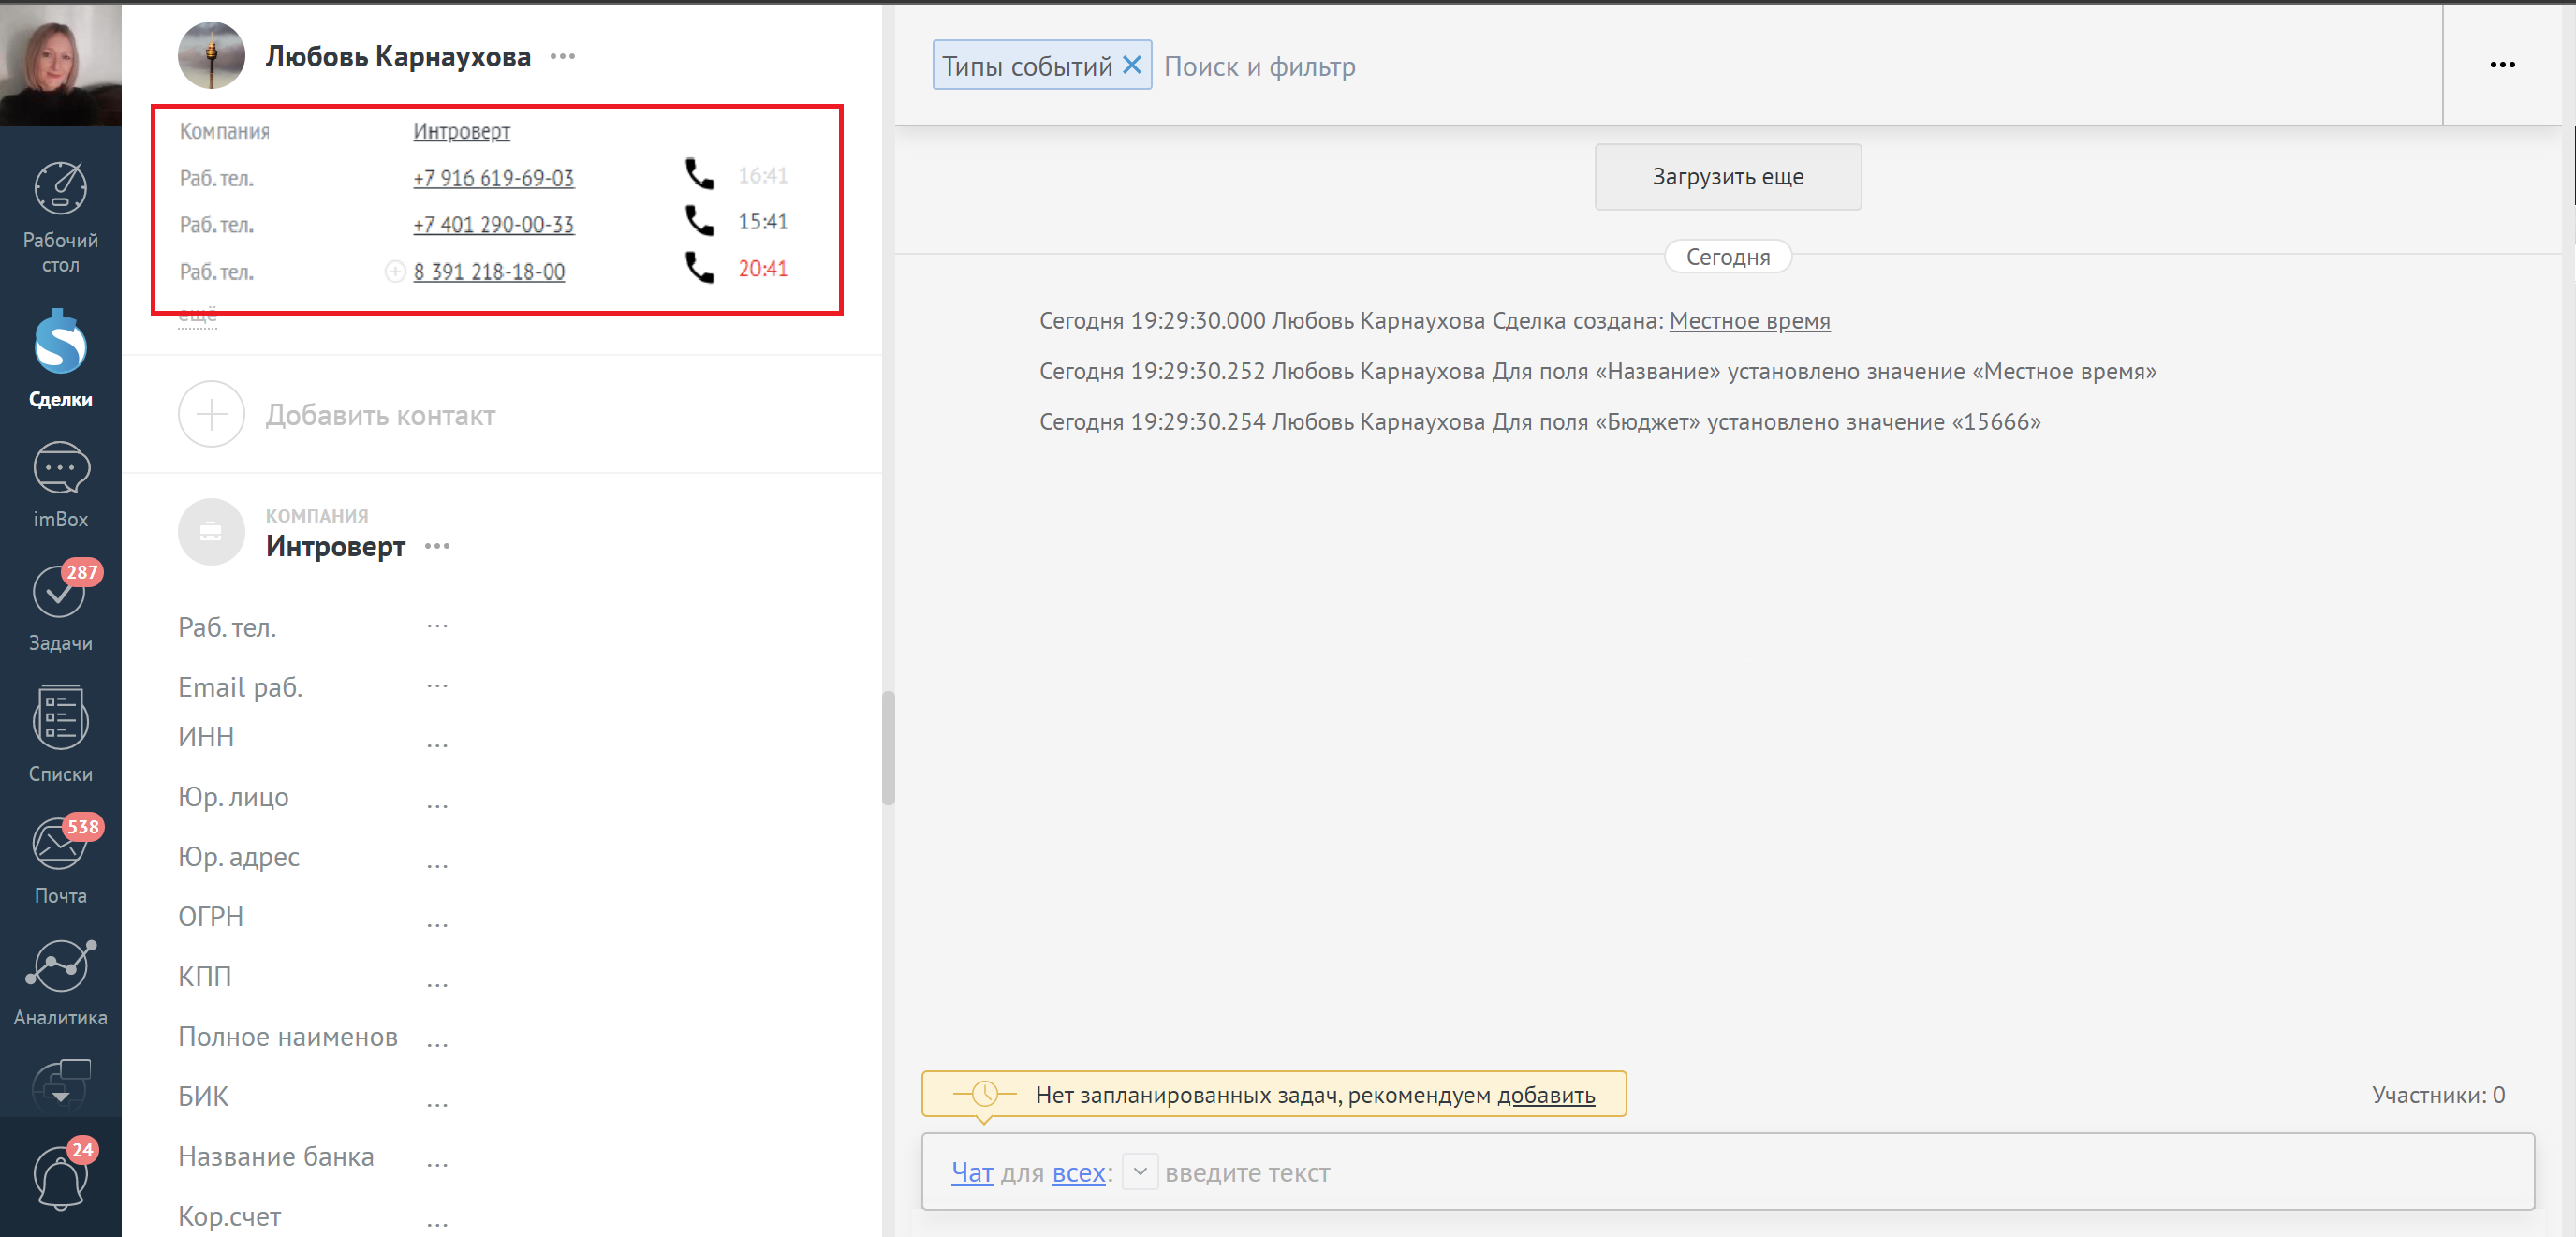This screenshot has width=2576, height=1237.
Task: Click the всех recipient link
Action: (1078, 1172)
